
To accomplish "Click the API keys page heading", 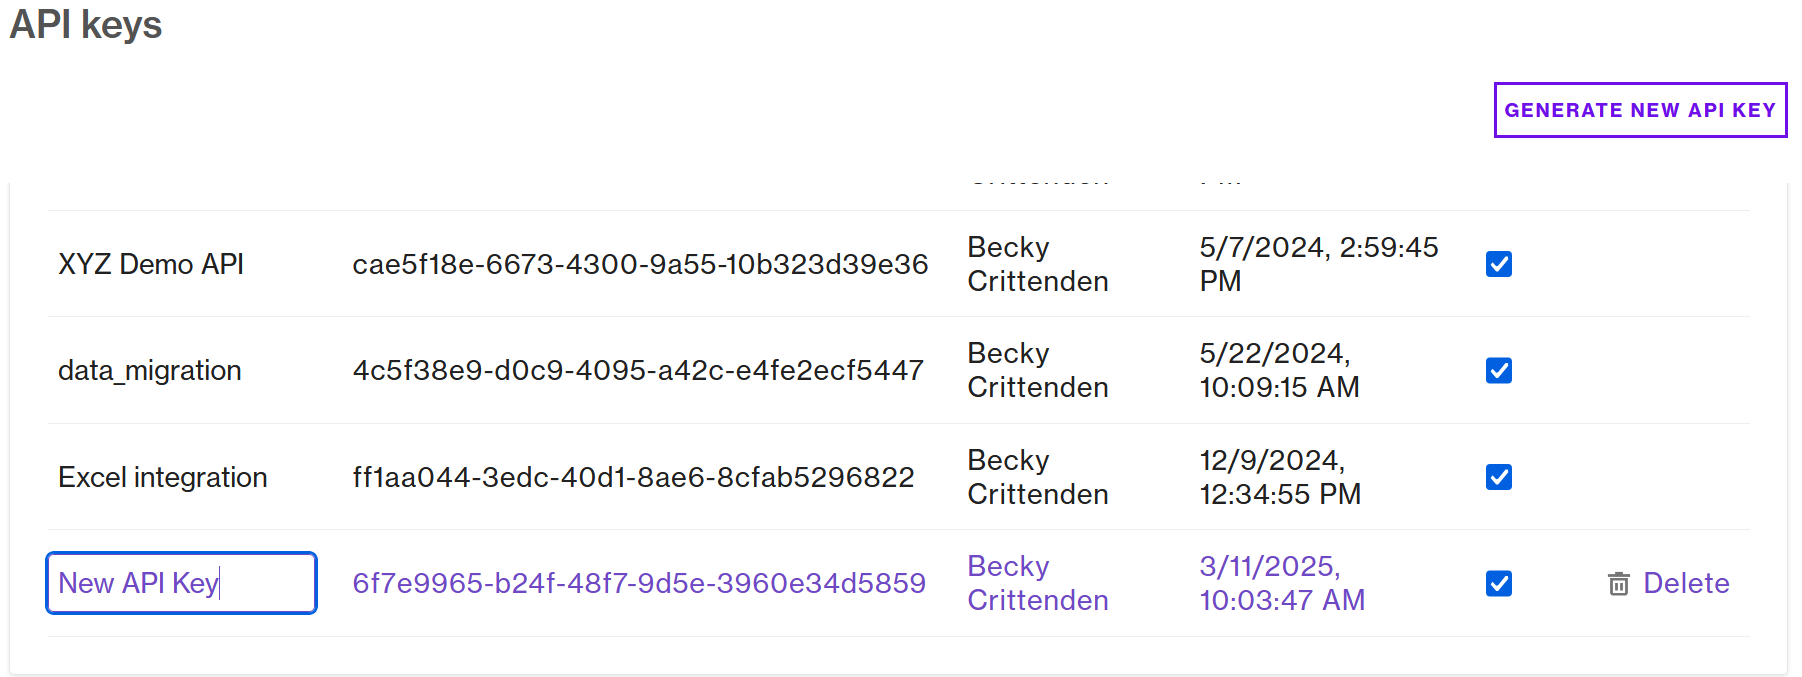I will tap(86, 25).
